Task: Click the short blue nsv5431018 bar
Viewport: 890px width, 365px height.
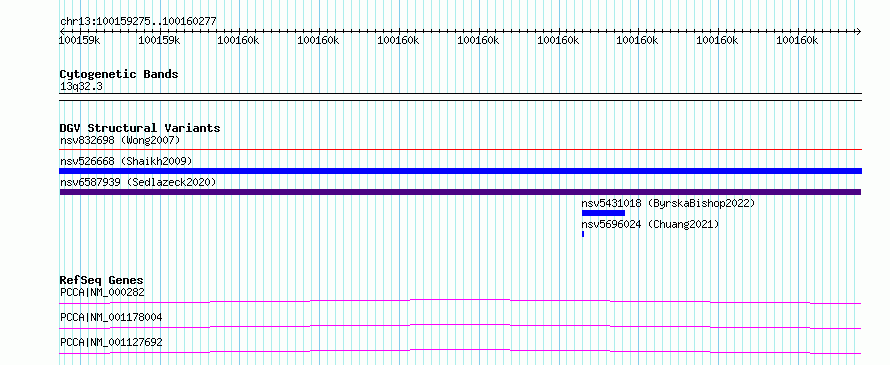Action: pyautogui.click(x=603, y=213)
